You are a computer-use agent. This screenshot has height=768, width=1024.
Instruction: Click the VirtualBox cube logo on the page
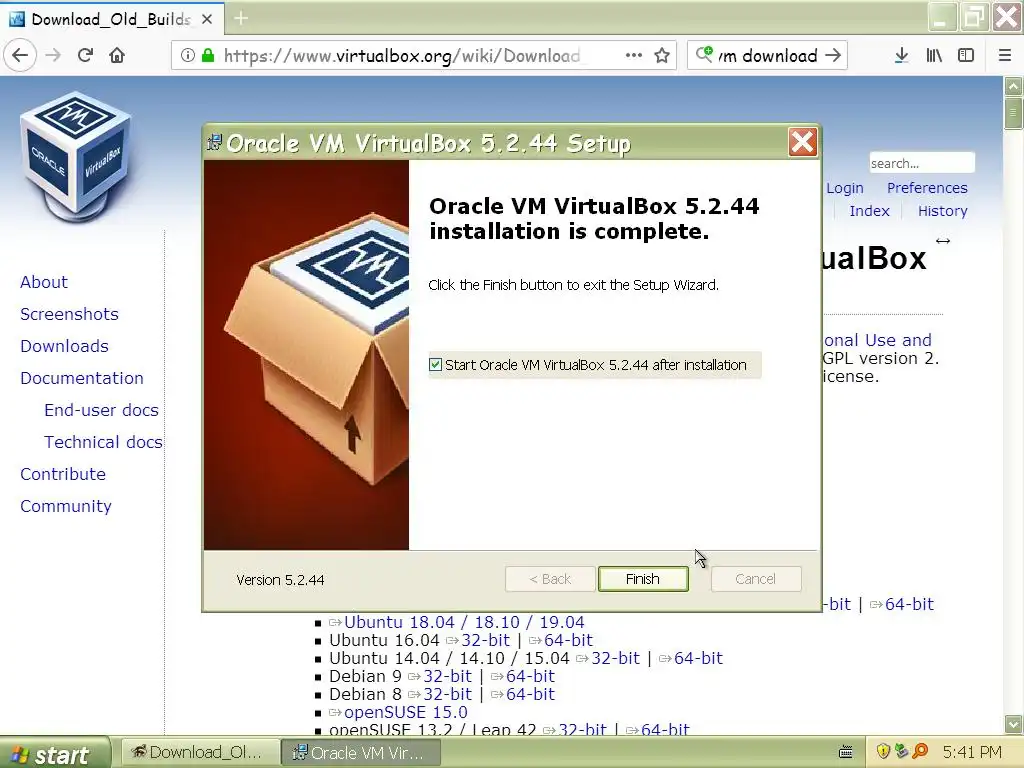pyautogui.click(x=76, y=155)
